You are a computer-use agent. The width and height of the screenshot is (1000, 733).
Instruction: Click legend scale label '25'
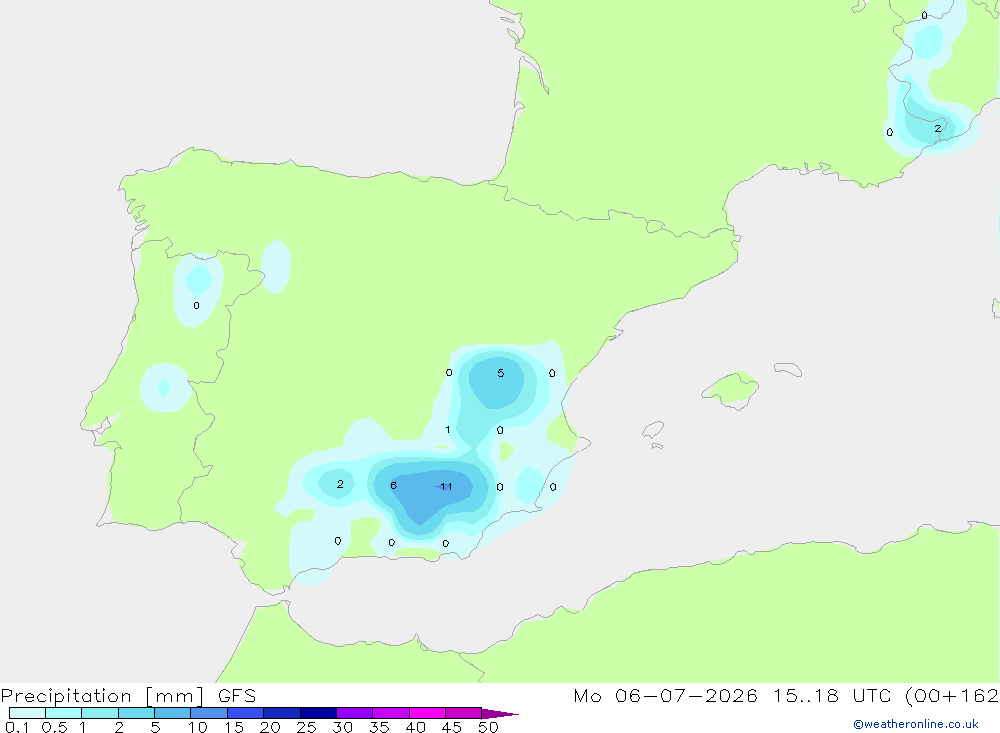(x=307, y=727)
